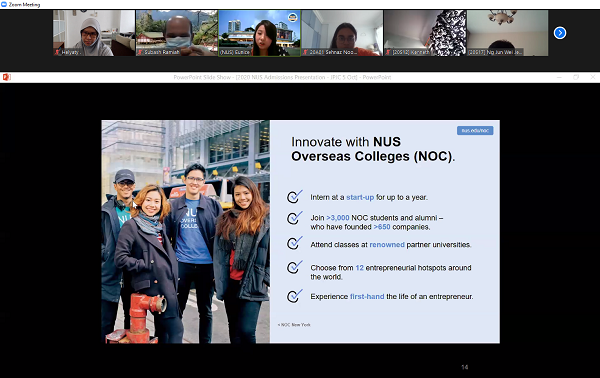Click the slide photo of four students
This screenshot has width=600, height=378.
click(x=186, y=232)
